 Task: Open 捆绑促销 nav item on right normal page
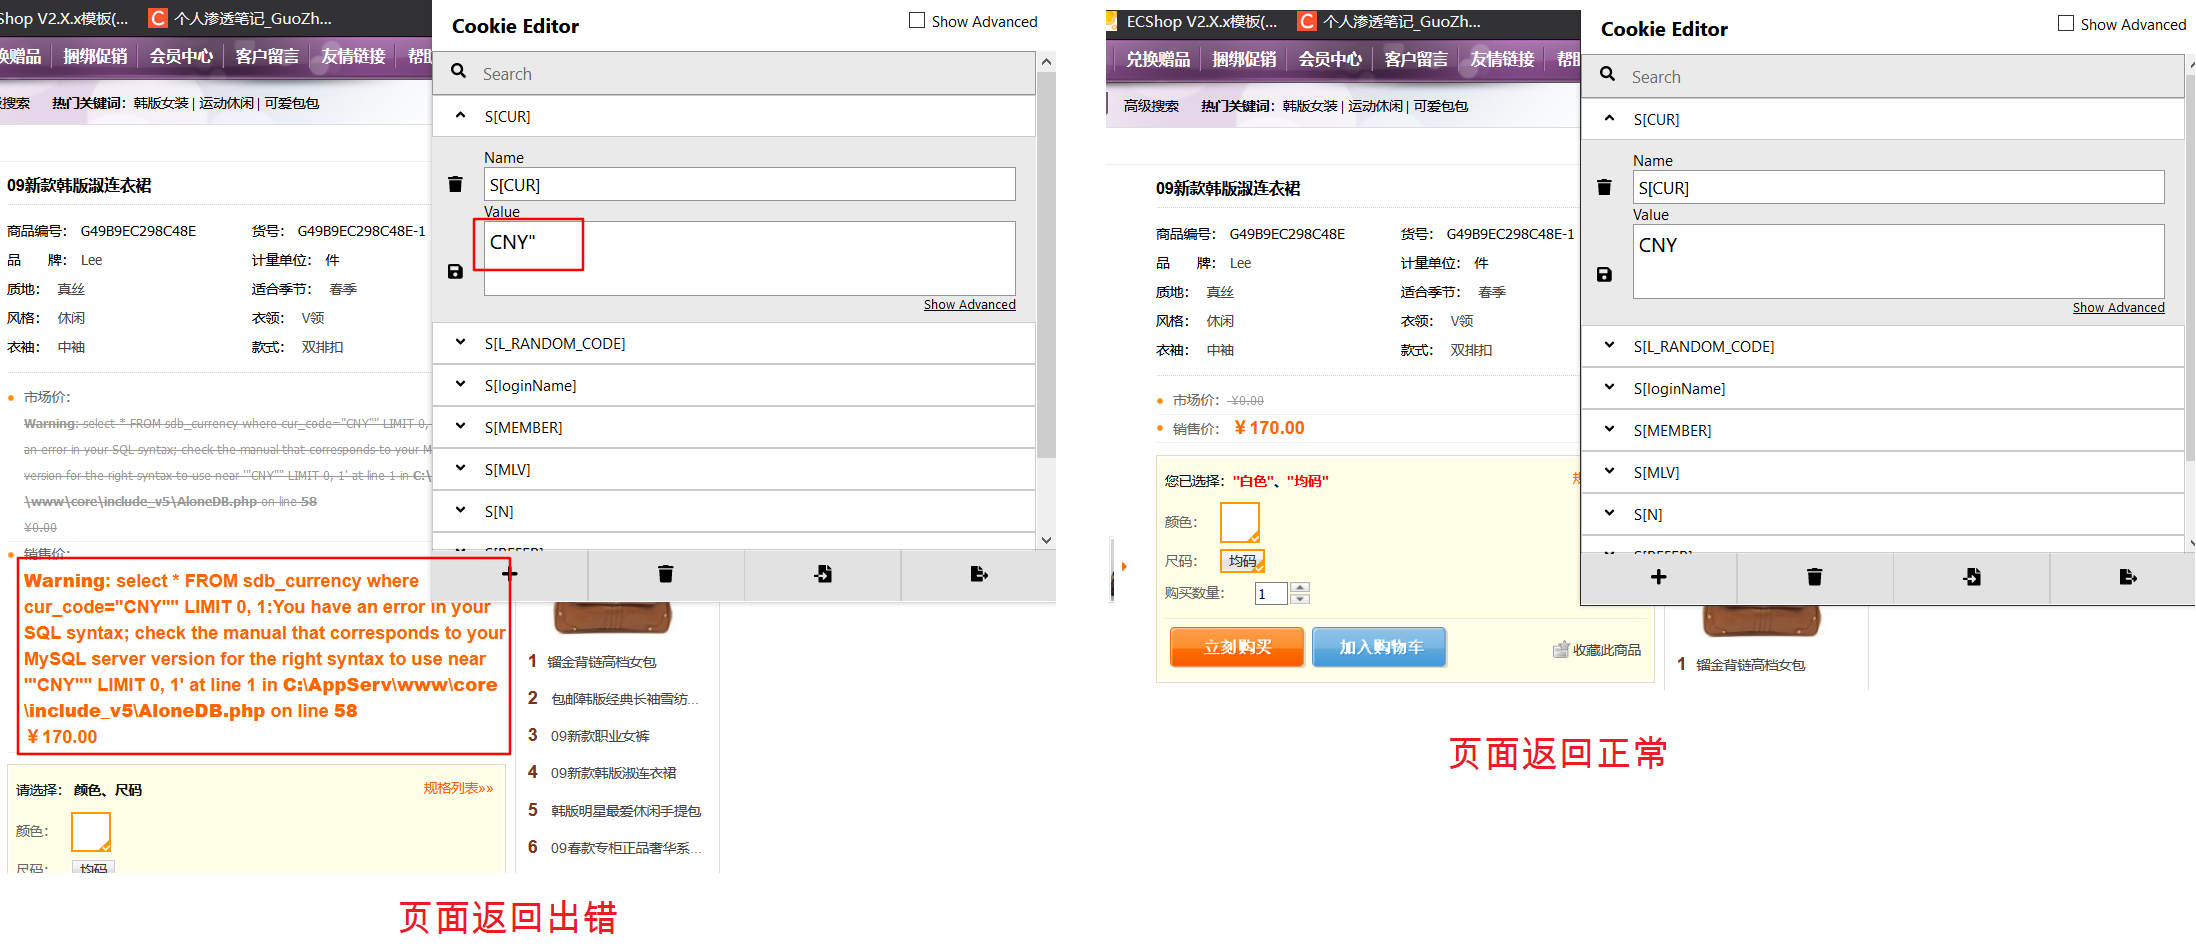click(x=1244, y=59)
